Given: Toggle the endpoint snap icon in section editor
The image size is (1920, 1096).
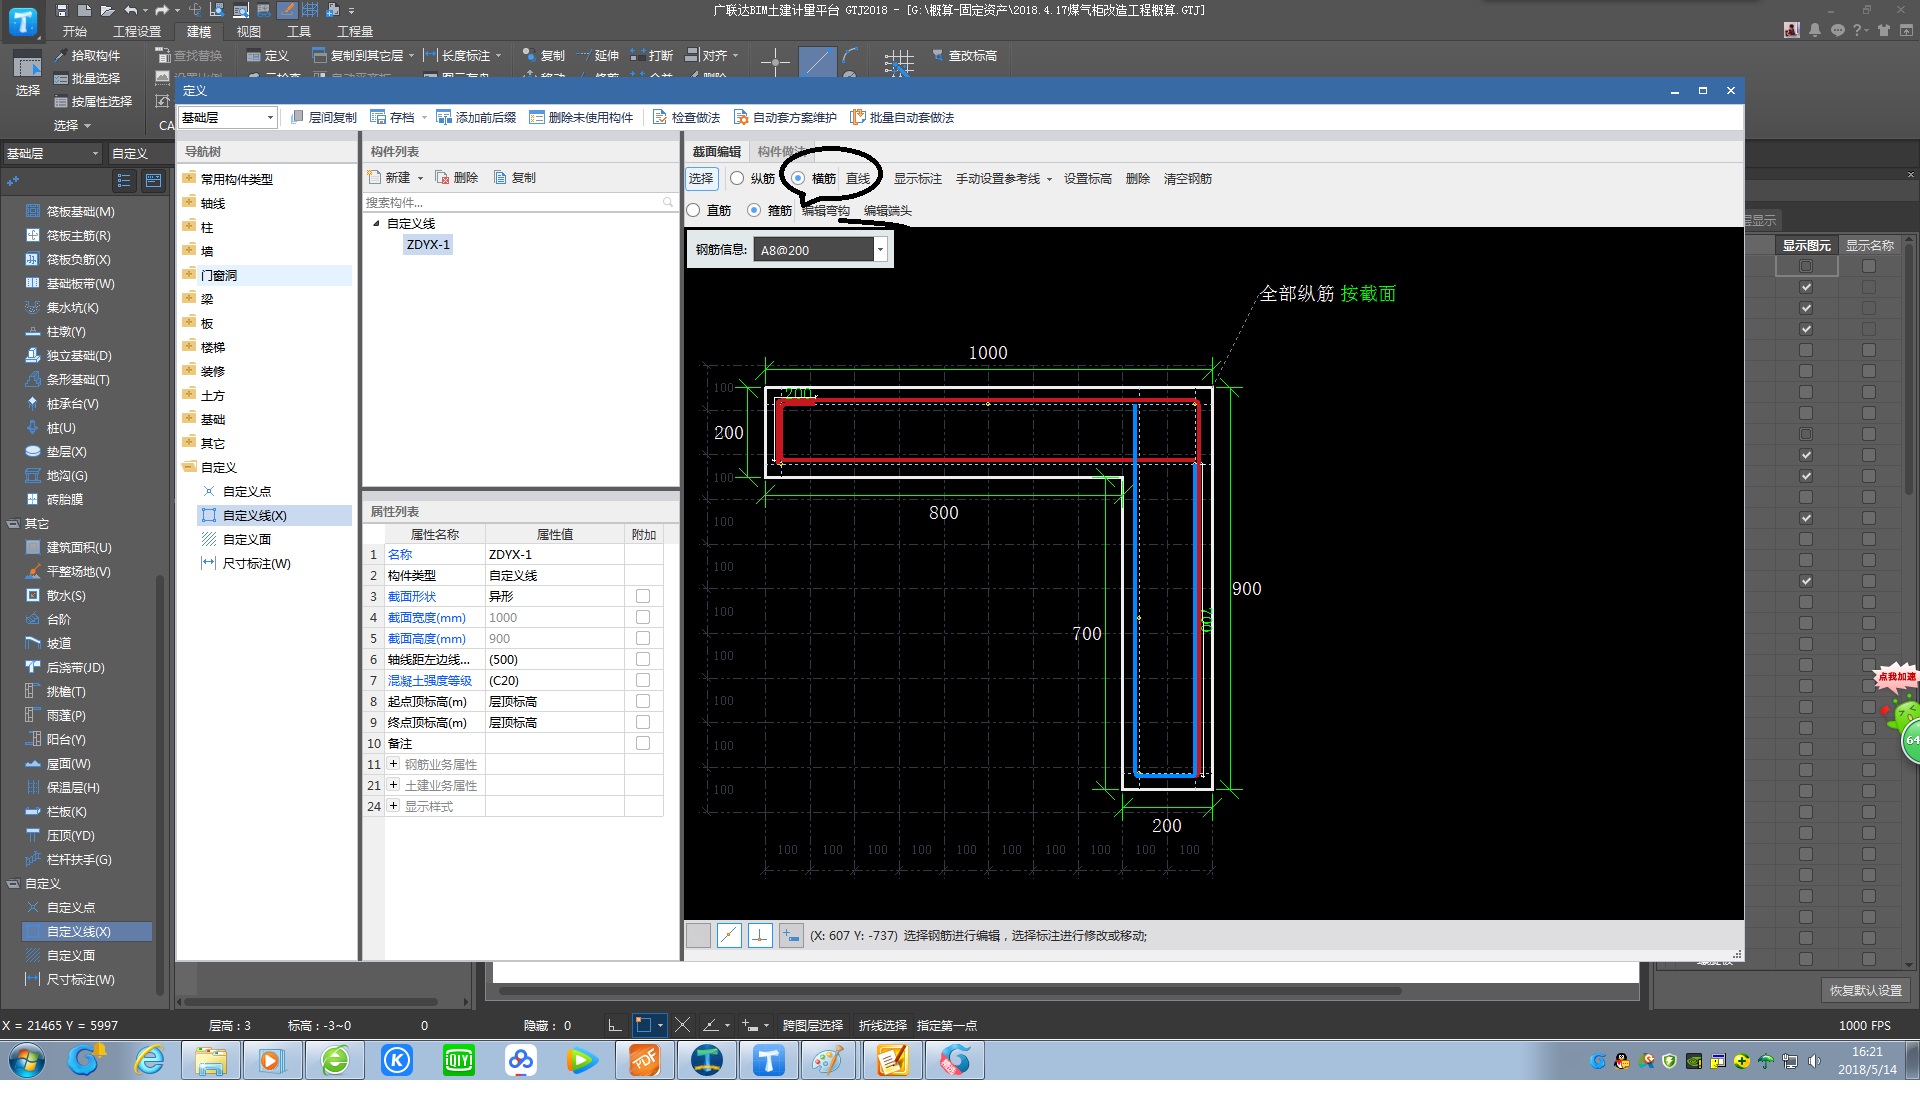Looking at the screenshot, I should click(729, 936).
